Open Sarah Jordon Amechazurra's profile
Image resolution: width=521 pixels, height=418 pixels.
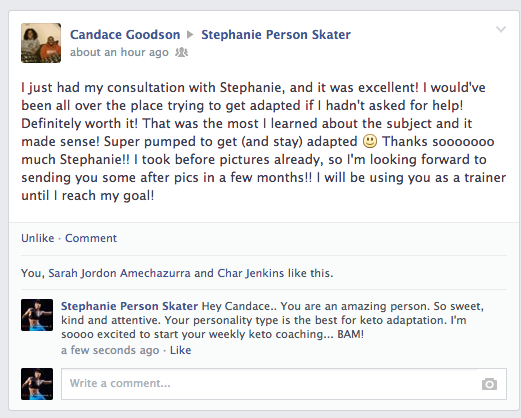[x=119, y=273]
